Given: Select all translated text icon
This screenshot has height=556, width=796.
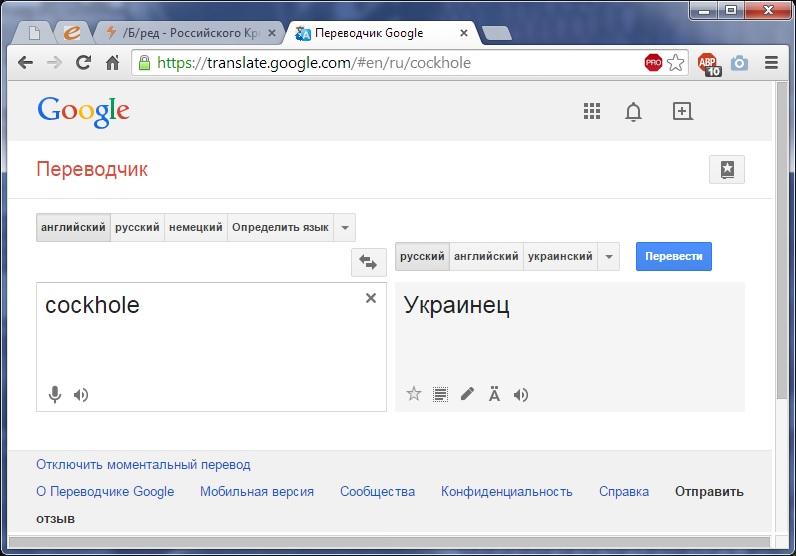Looking at the screenshot, I should click(x=440, y=394).
